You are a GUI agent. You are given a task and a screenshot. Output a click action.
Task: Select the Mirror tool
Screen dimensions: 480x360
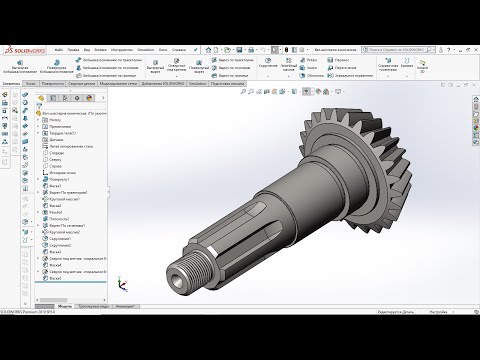(350, 76)
